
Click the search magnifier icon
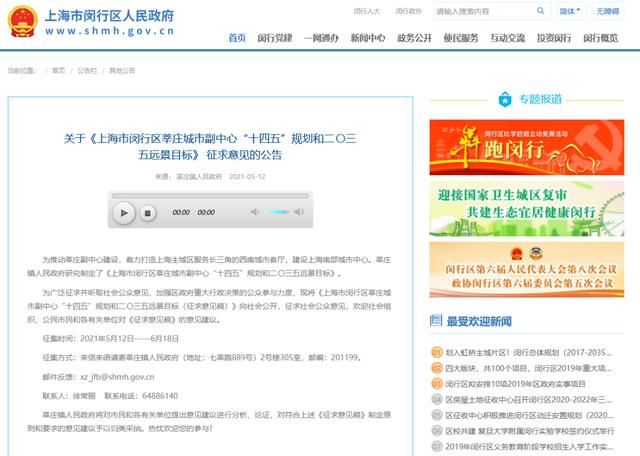540,11
